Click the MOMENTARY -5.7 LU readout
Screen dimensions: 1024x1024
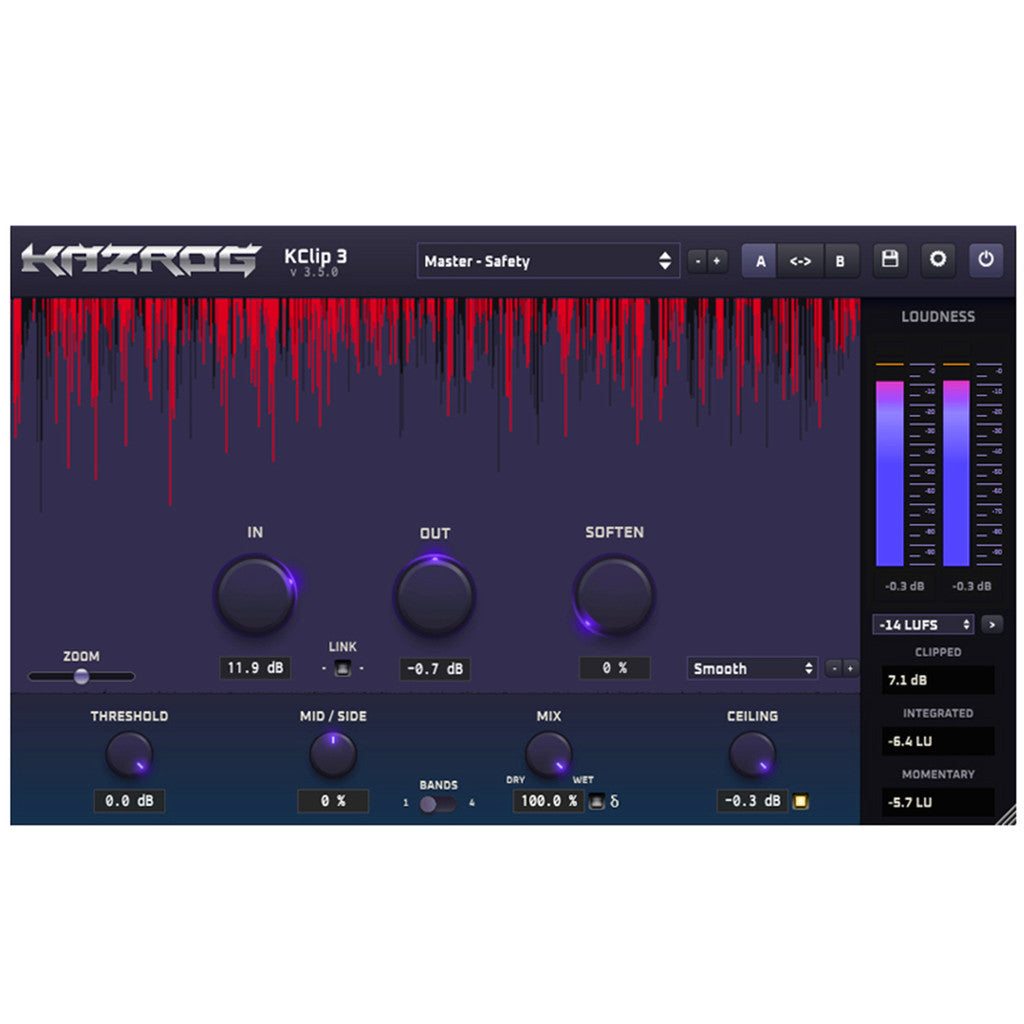pyautogui.click(x=938, y=802)
